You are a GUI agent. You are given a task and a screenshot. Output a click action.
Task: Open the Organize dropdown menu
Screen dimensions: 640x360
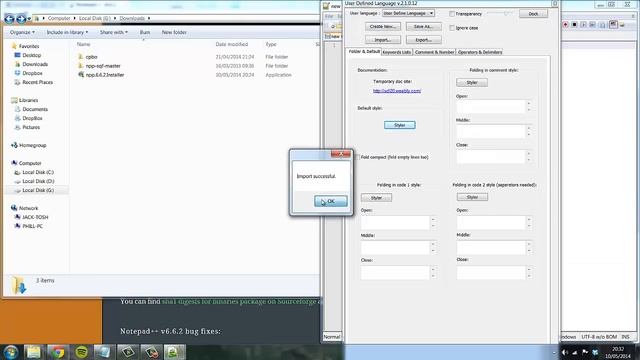click(22, 32)
